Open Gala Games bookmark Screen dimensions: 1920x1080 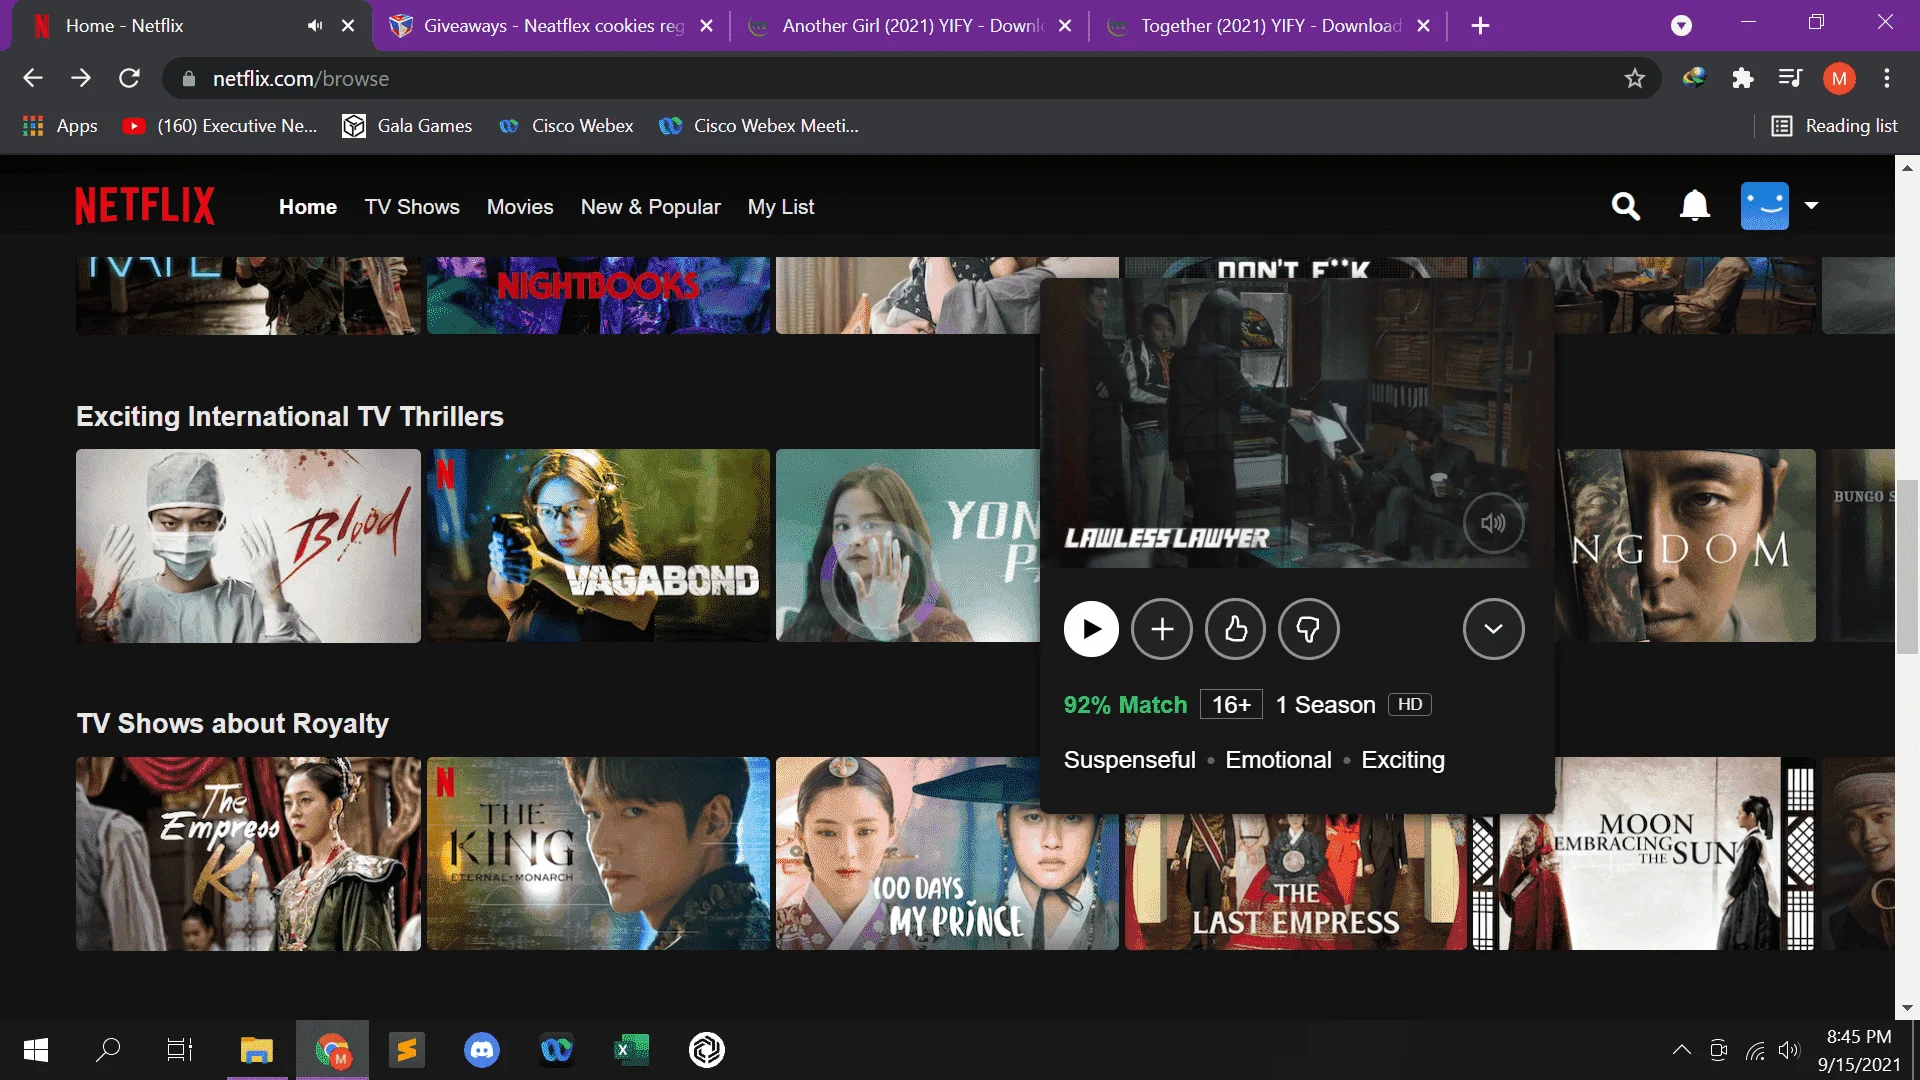(x=407, y=126)
